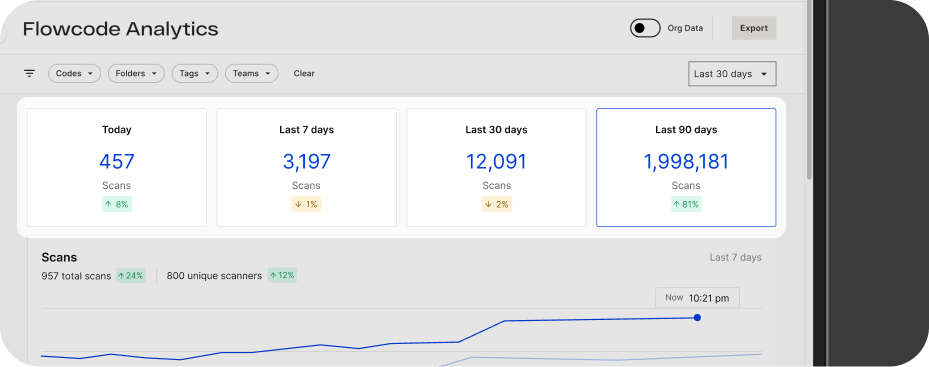The width and height of the screenshot is (929, 367).
Task: Click the 1,998,181 scans value
Action: coord(686,161)
